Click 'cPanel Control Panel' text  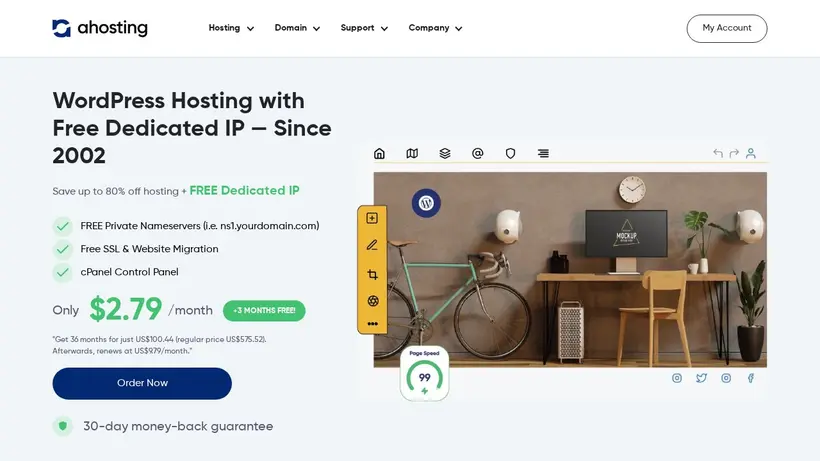129,272
